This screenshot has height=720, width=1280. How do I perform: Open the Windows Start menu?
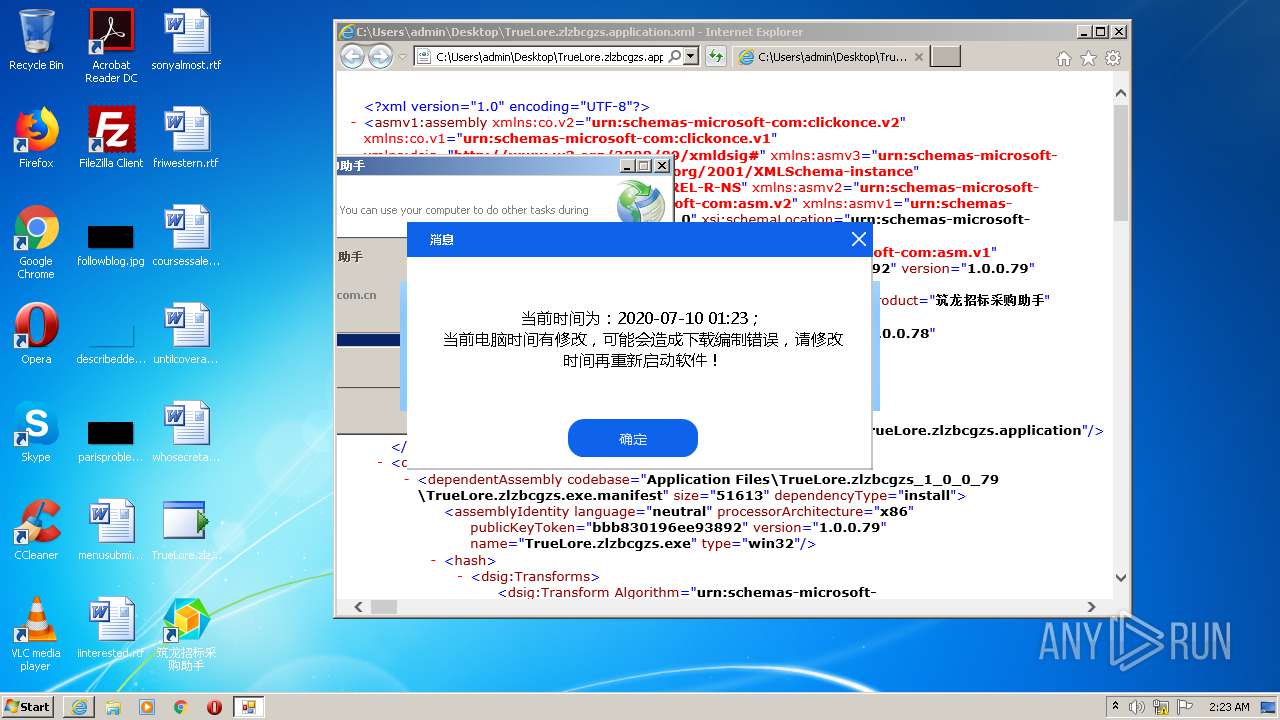(28, 706)
